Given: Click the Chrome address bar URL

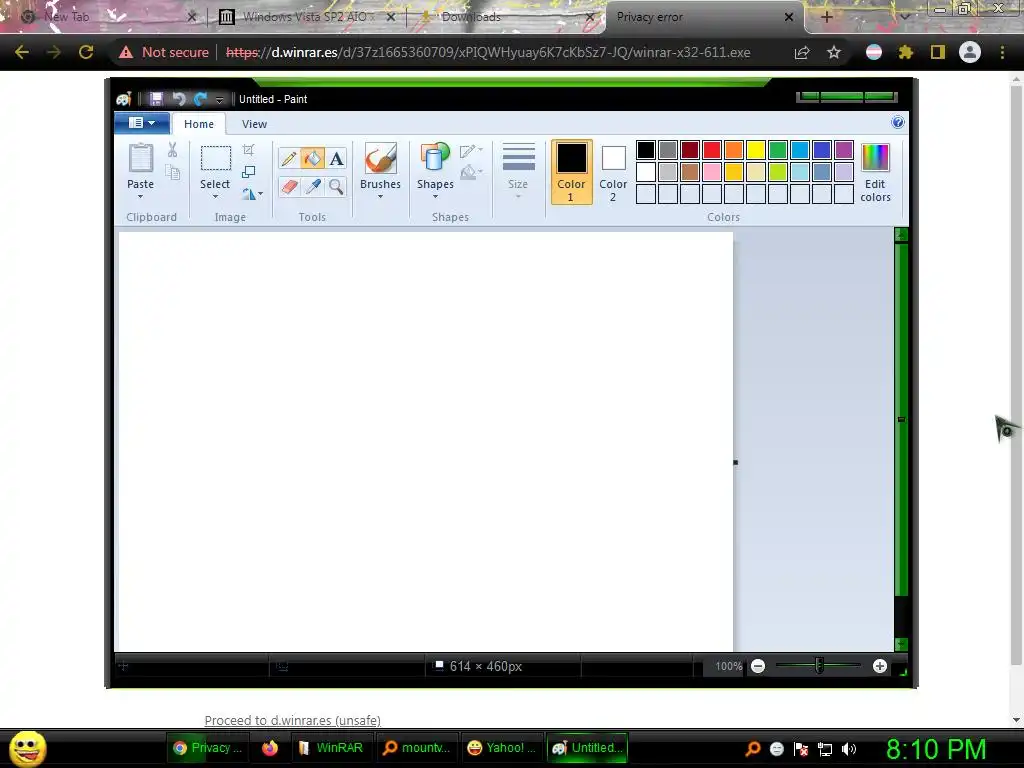Looking at the screenshot, I should [x=488, y=52].
